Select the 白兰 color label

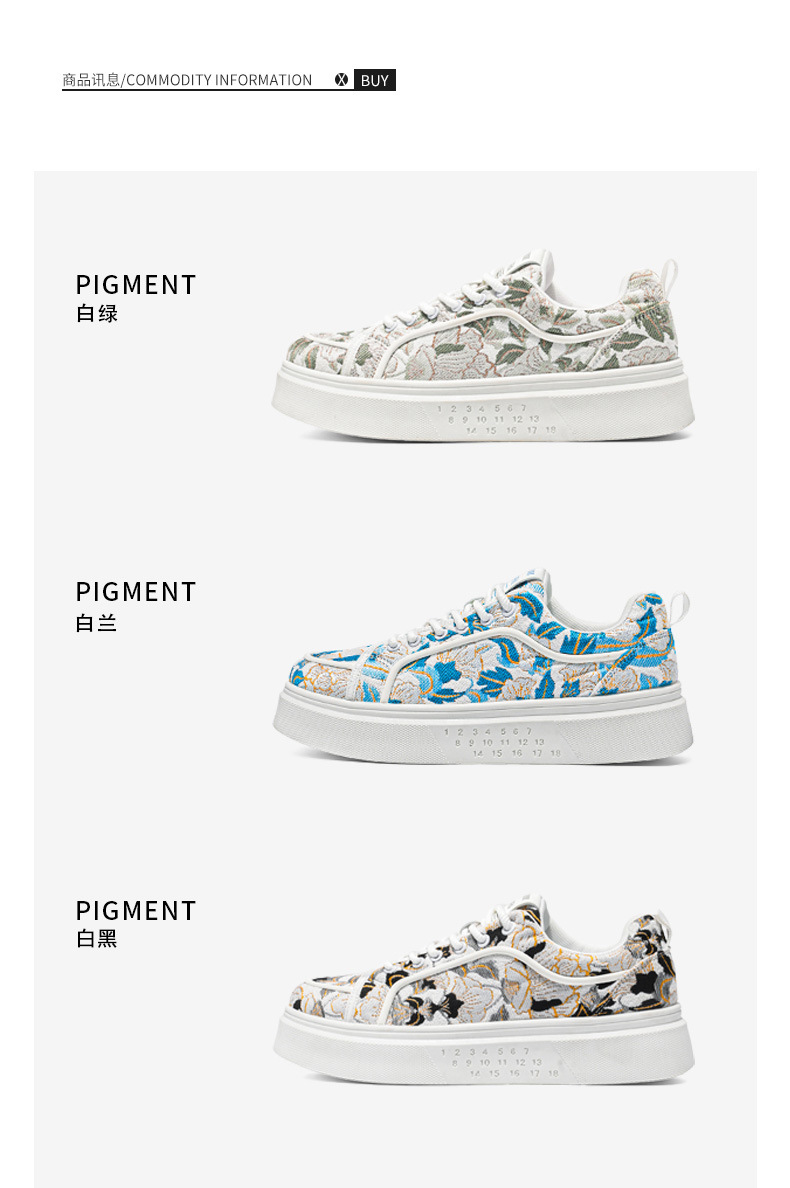coord(97,623)
